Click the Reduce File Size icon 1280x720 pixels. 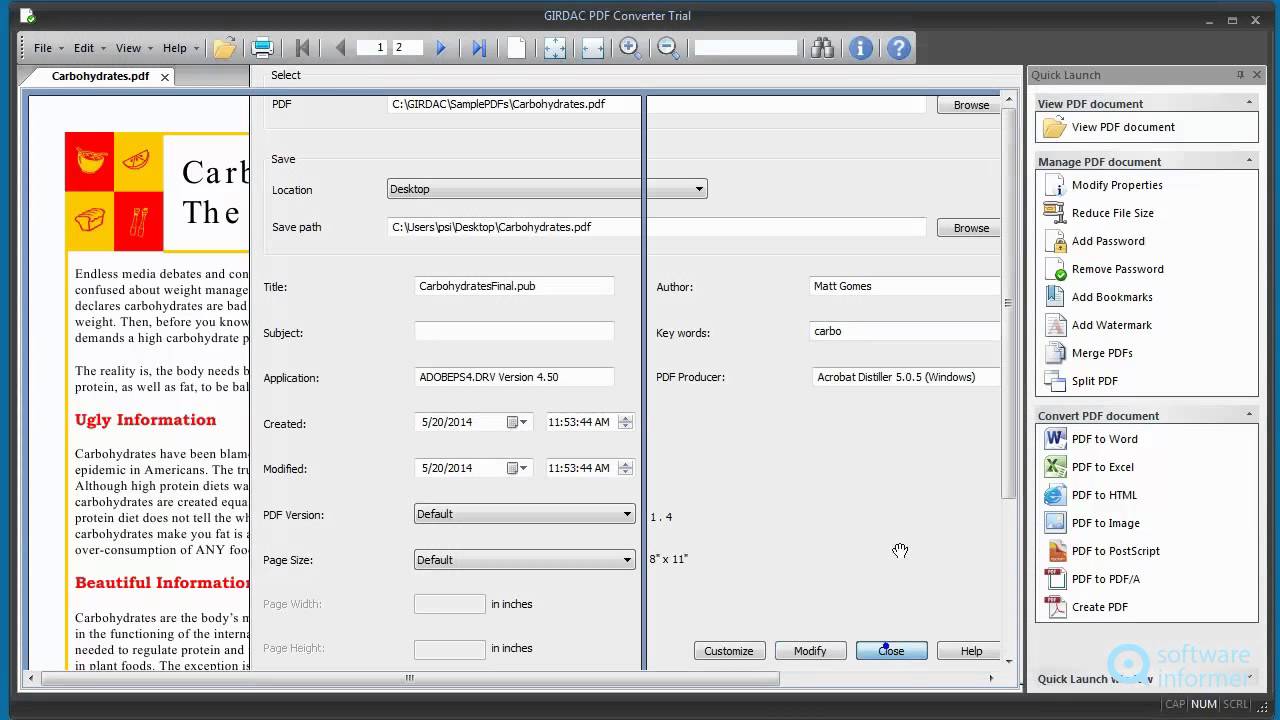pos(1055,213)
